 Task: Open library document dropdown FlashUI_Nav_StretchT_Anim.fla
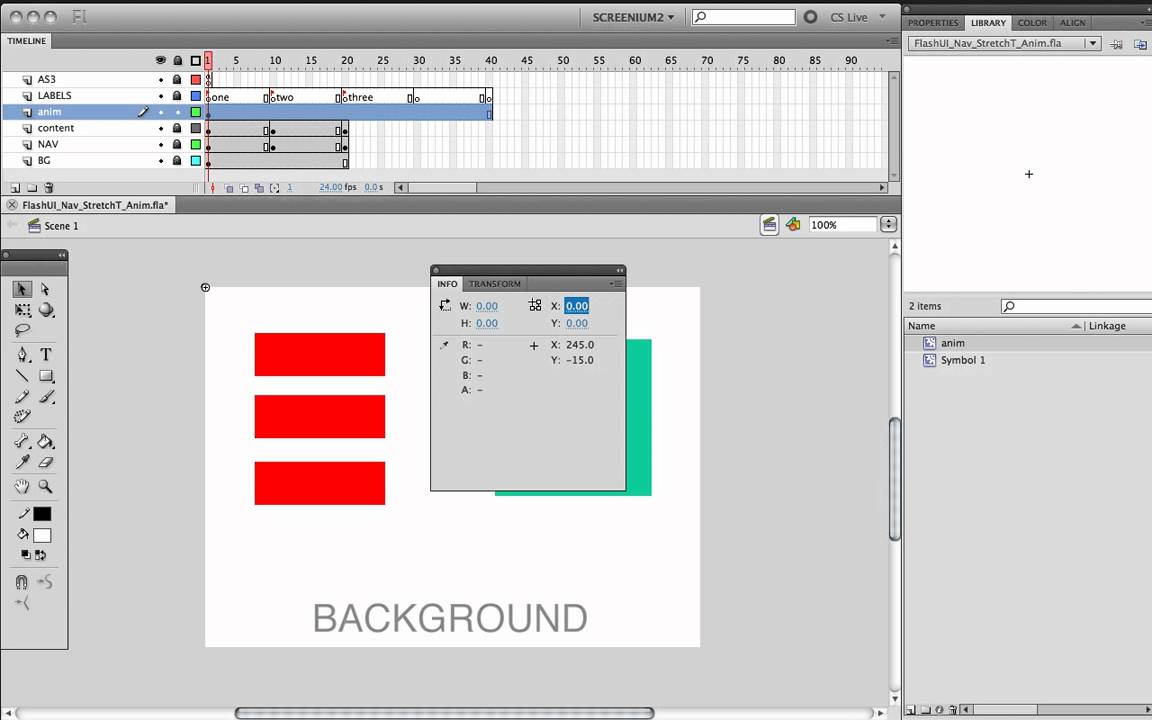click(1004, 43)
